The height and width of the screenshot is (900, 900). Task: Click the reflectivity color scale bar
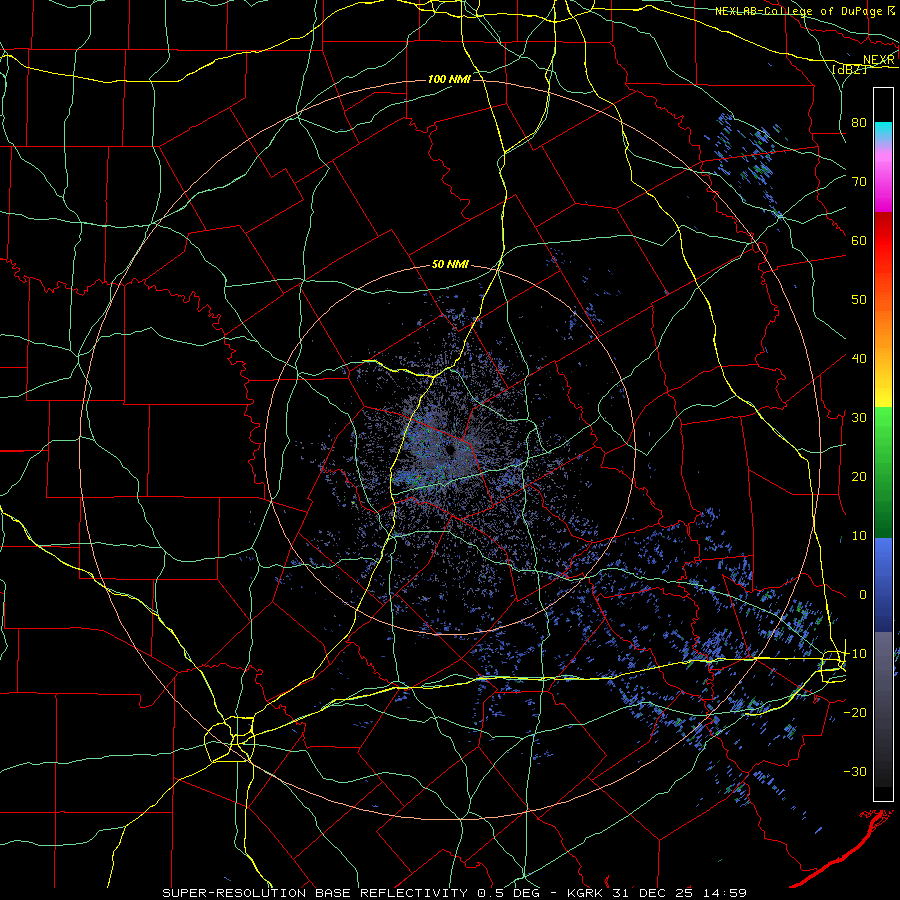(883, 444)
